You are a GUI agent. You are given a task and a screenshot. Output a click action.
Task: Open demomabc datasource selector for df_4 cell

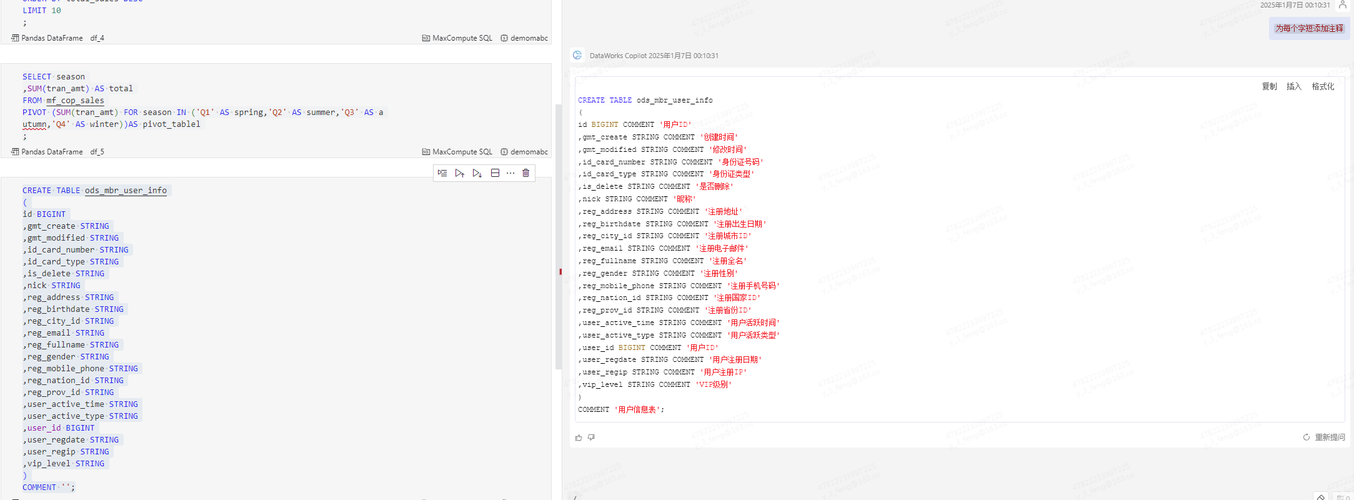coord(524,38)
